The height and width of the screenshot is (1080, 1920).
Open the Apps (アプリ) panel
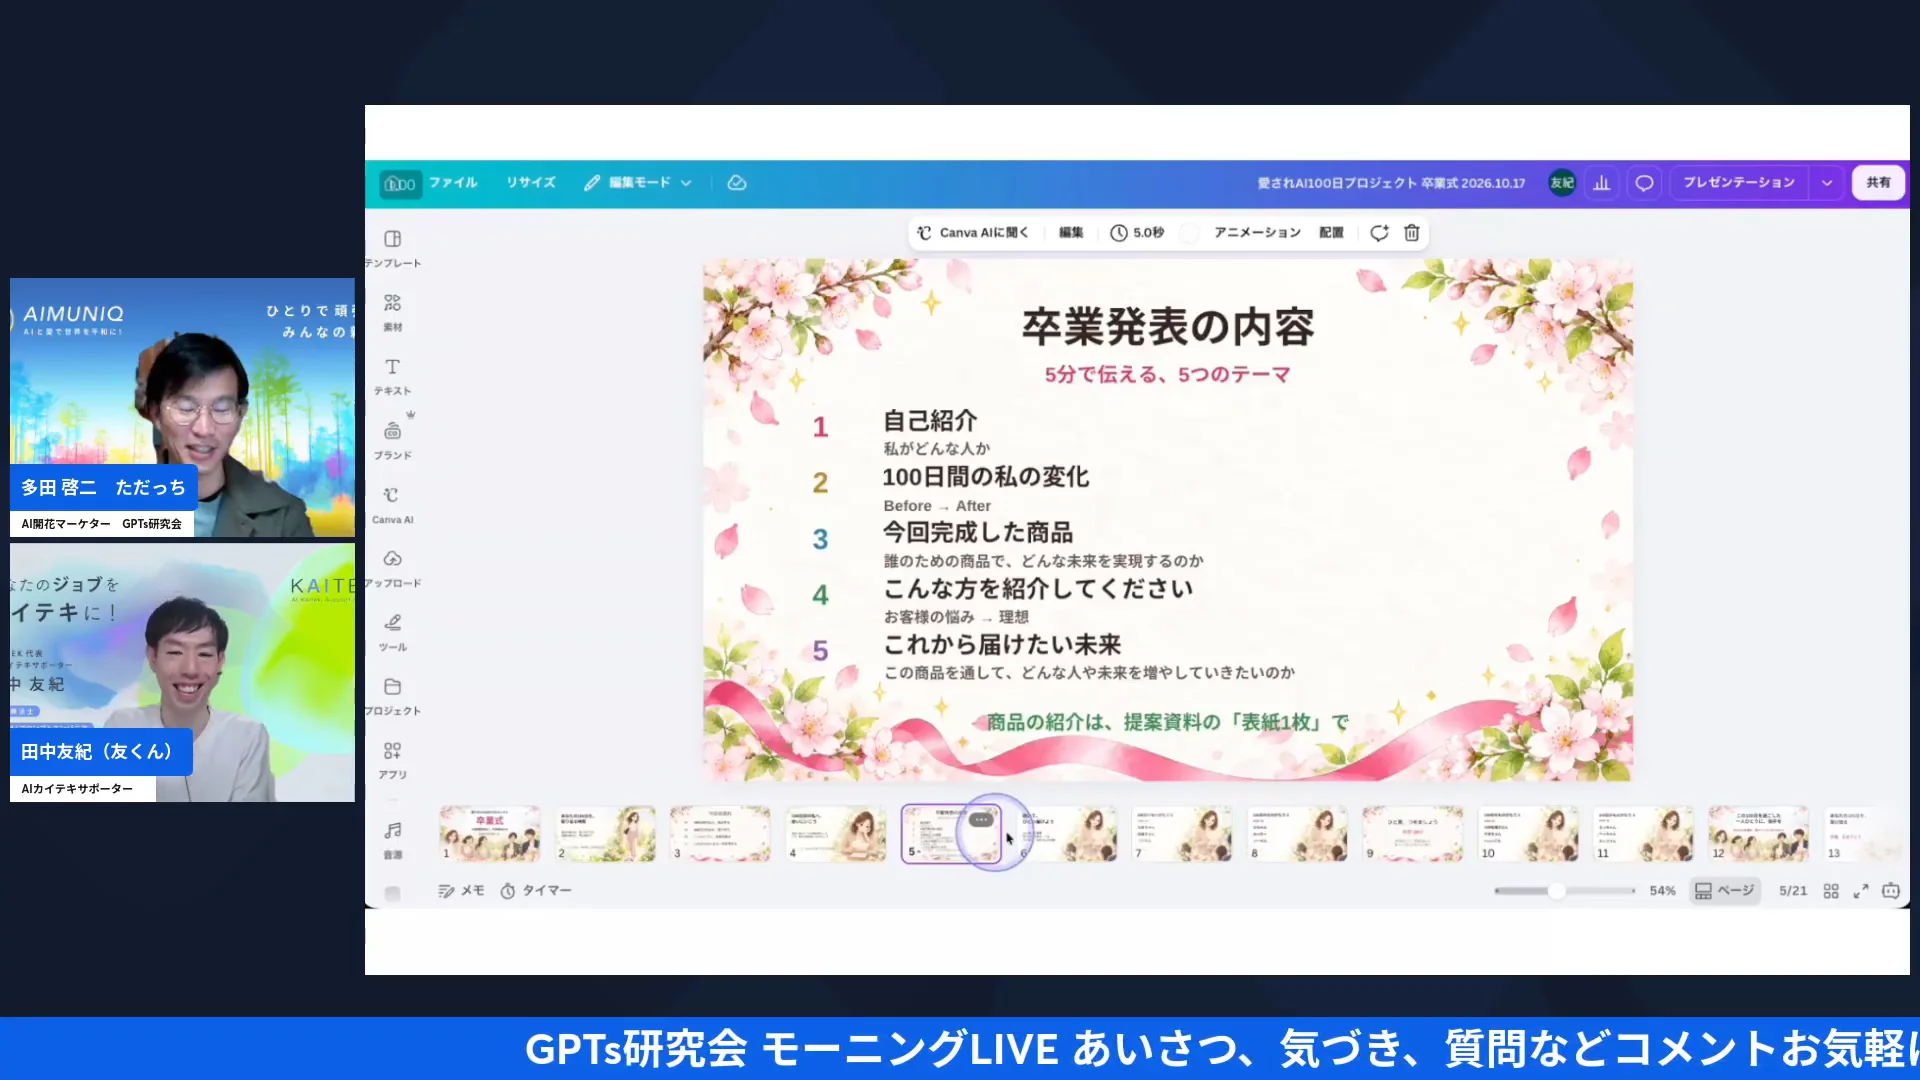coord(392,760)
